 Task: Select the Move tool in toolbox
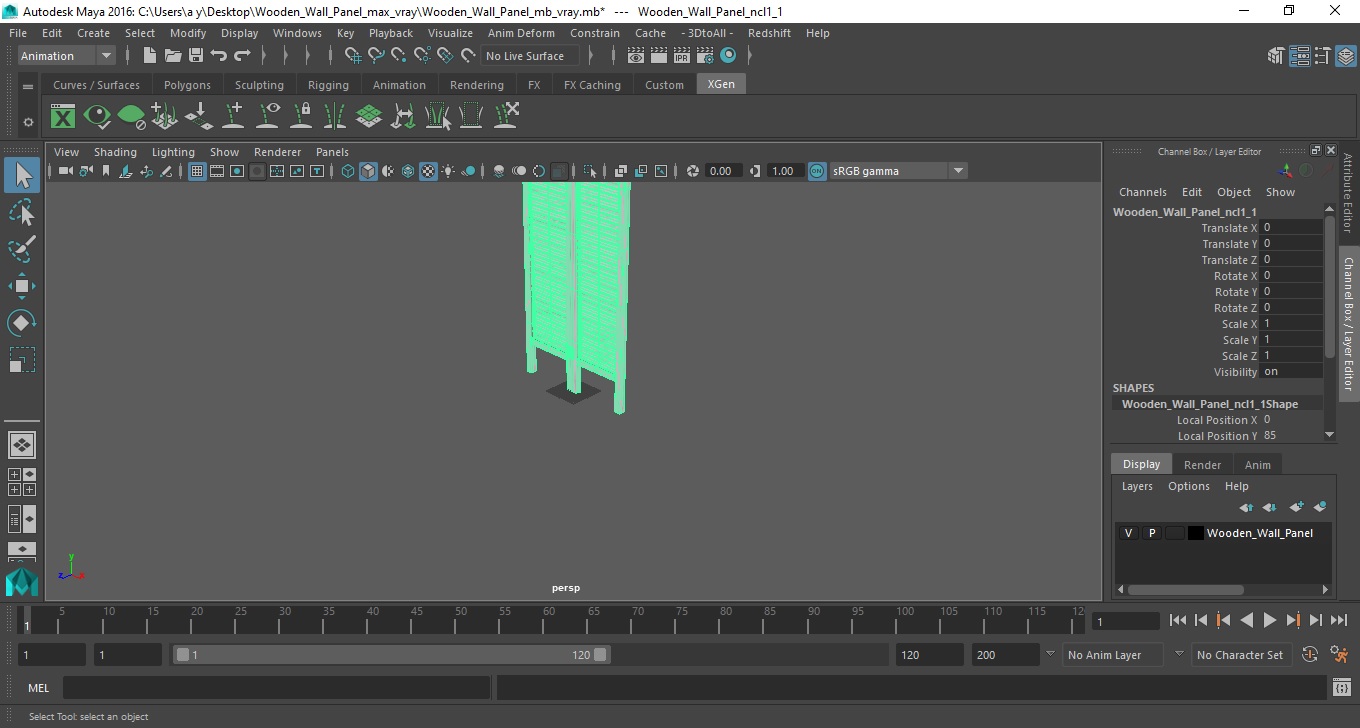coord(22,286)
